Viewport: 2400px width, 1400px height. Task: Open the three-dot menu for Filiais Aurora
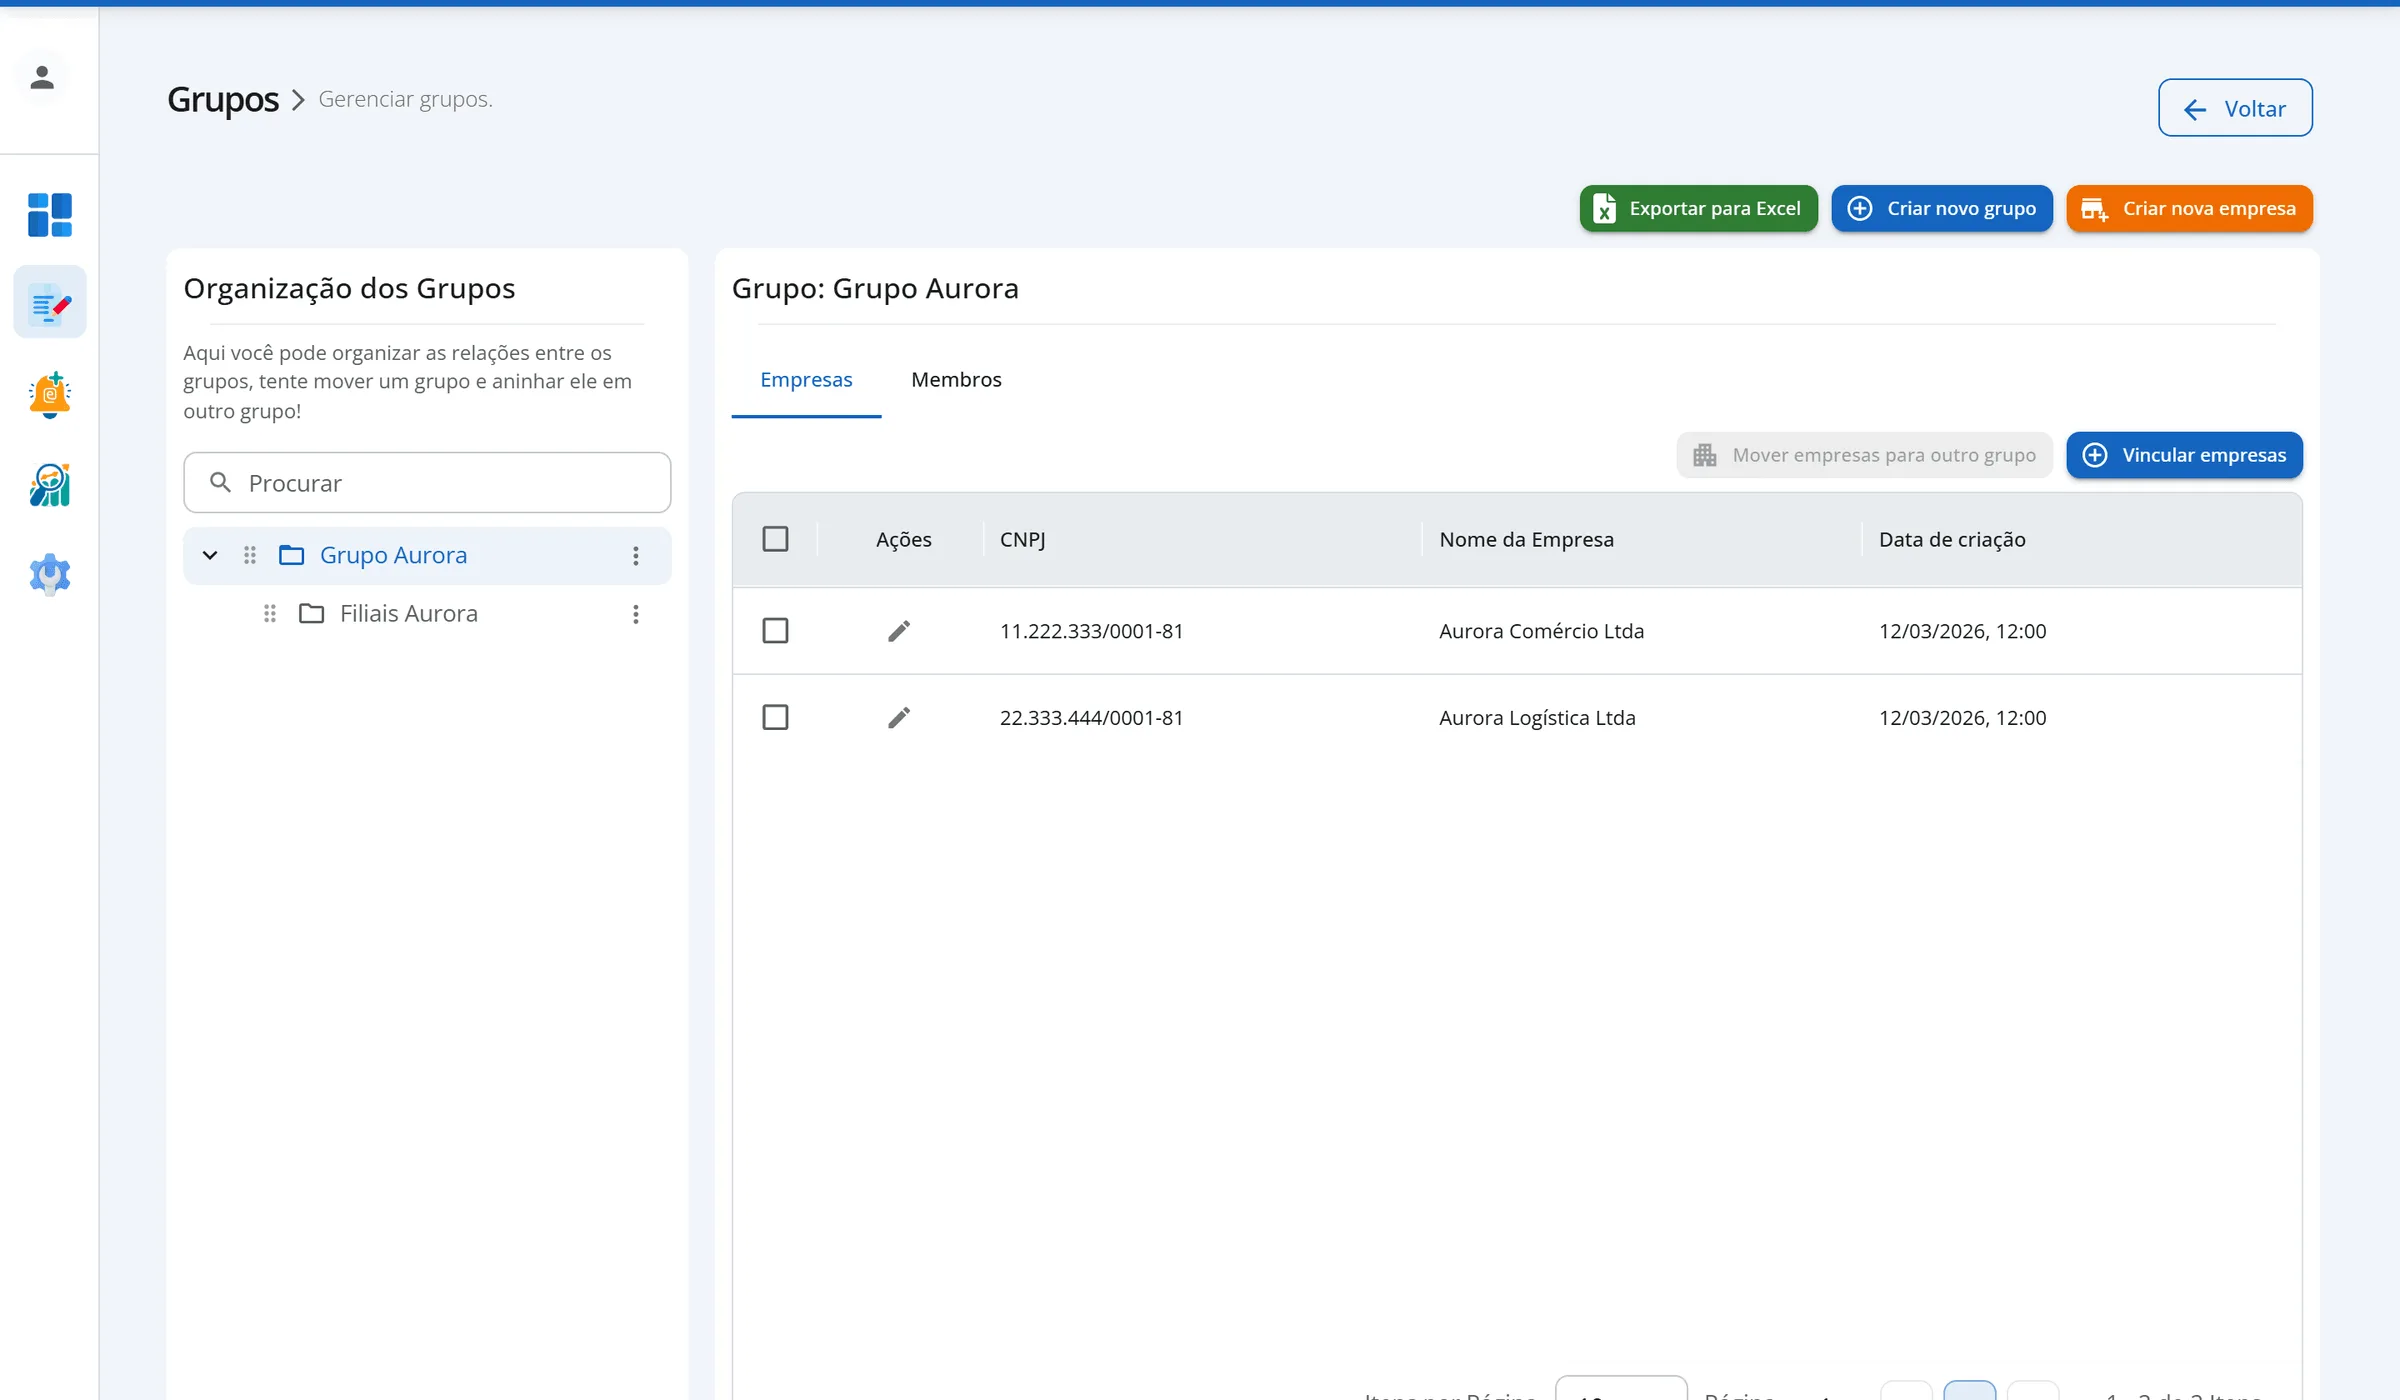click(x=636, y=614)
